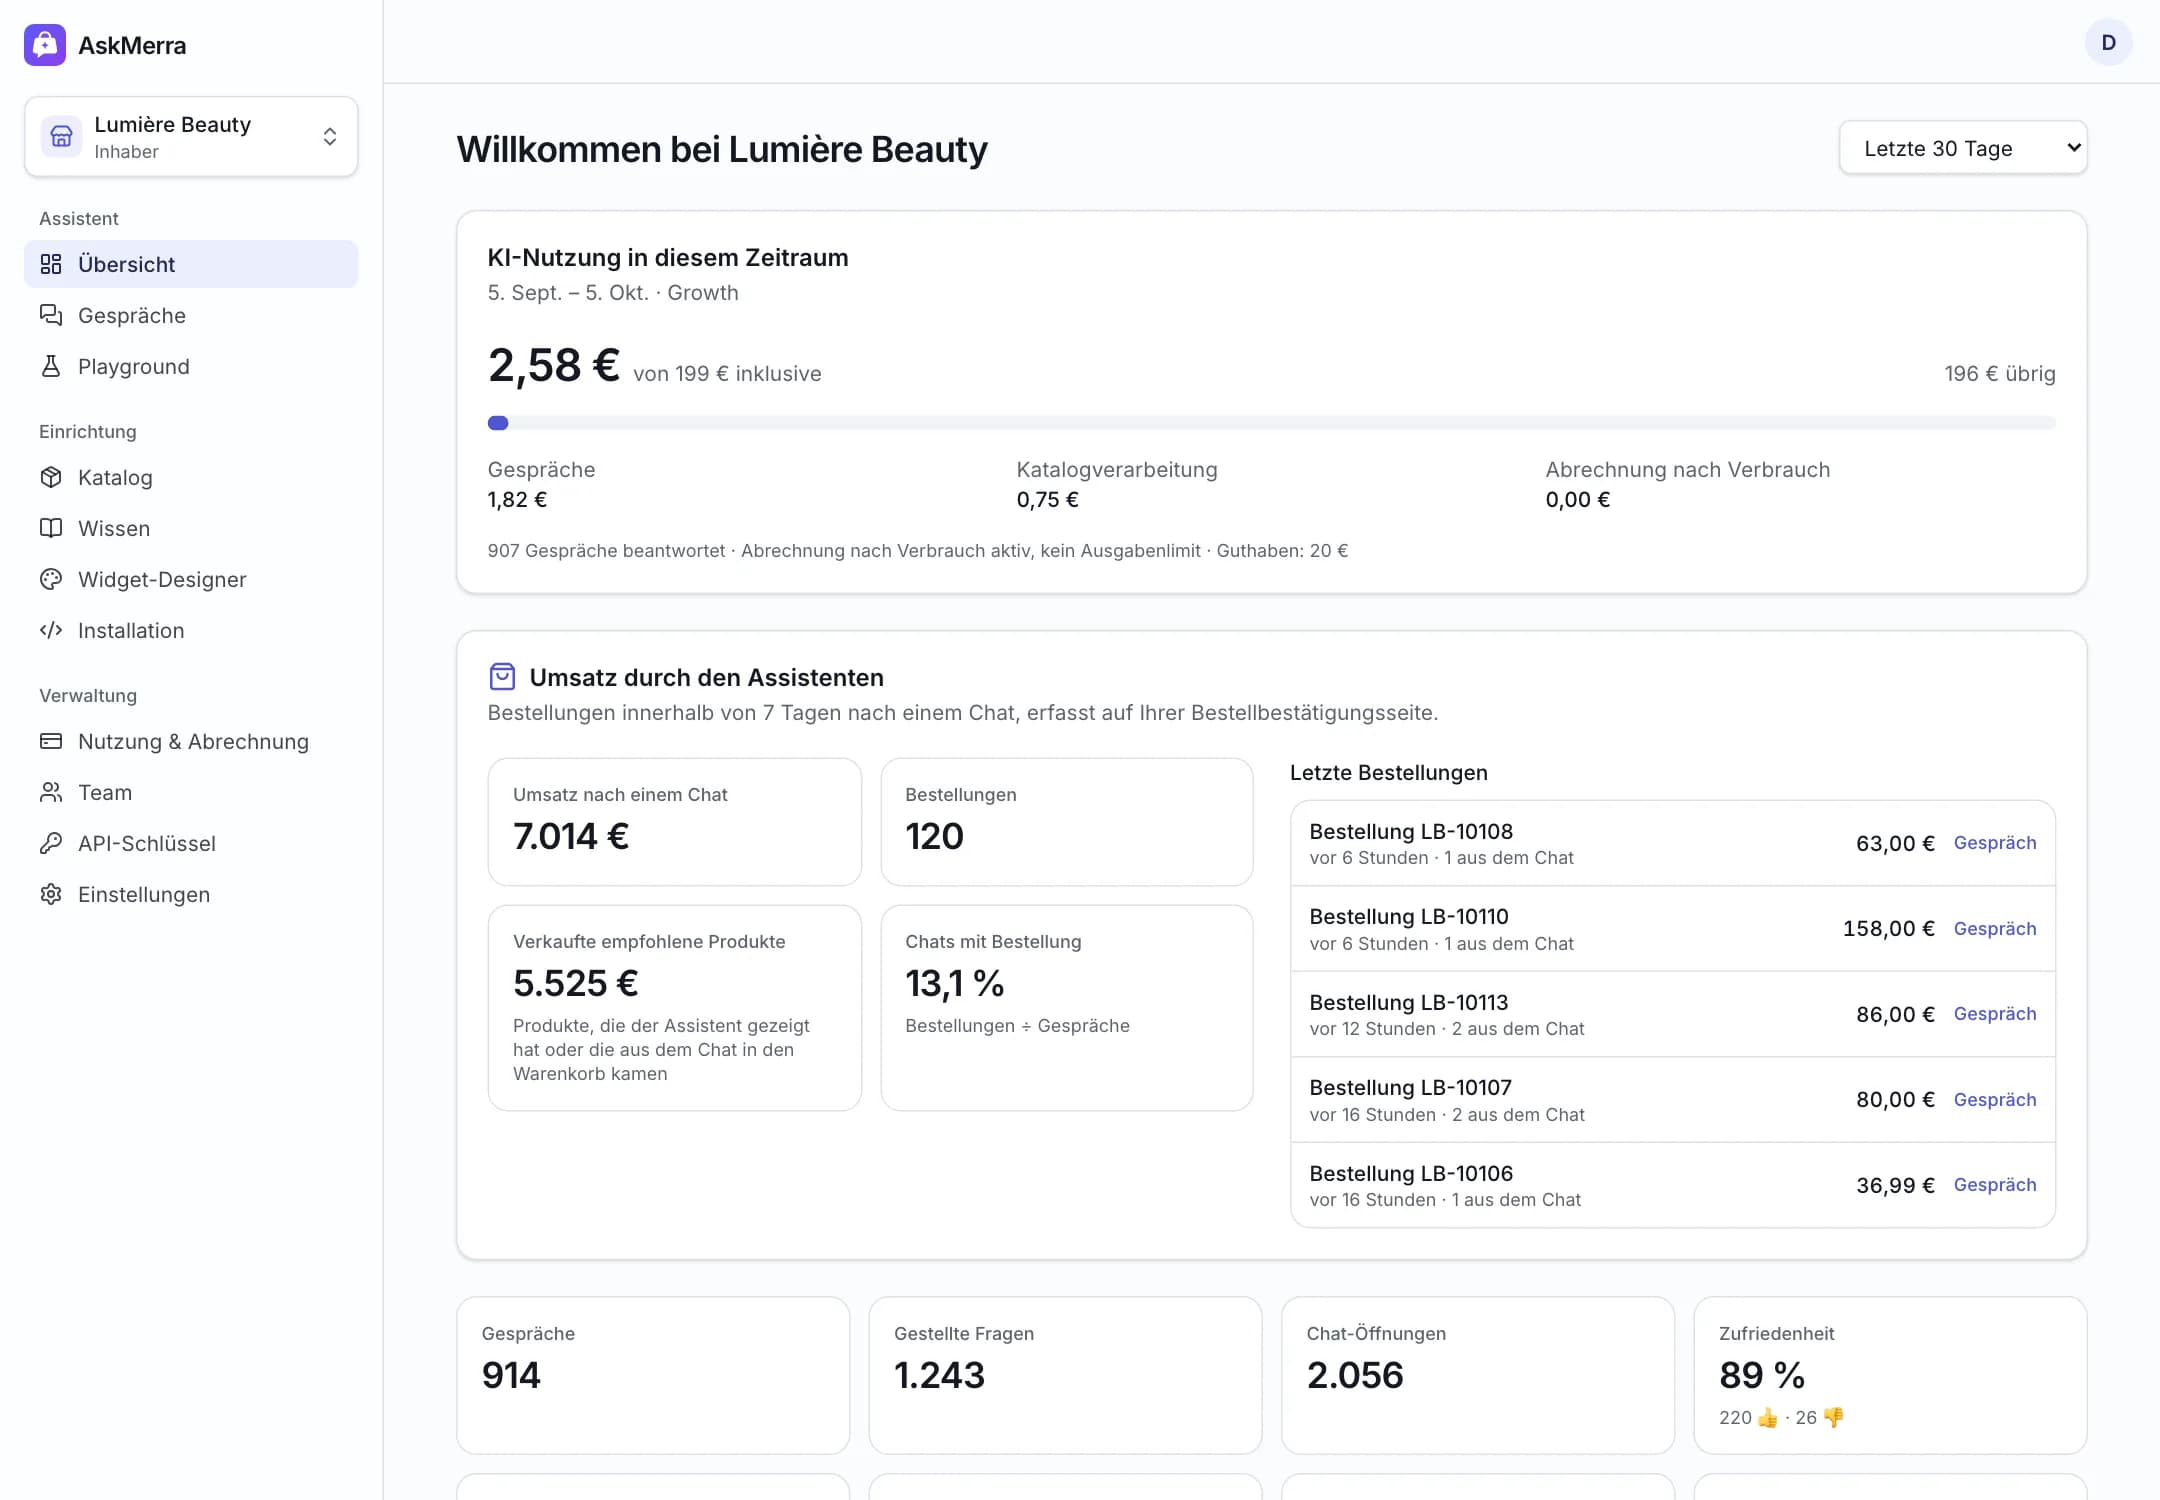Screen dimensions: 2160x1500
Task: Open the Playground menu item
Action: [191, 366]
